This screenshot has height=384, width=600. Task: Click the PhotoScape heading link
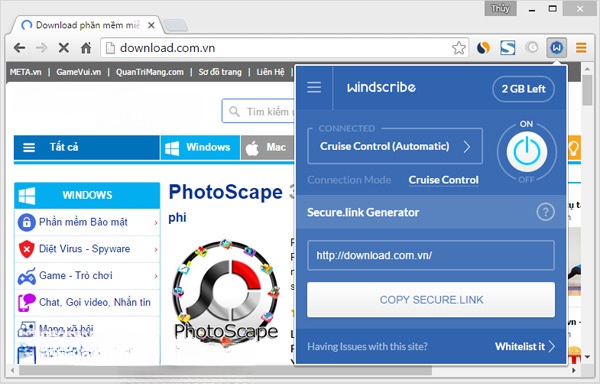point(226,192)
